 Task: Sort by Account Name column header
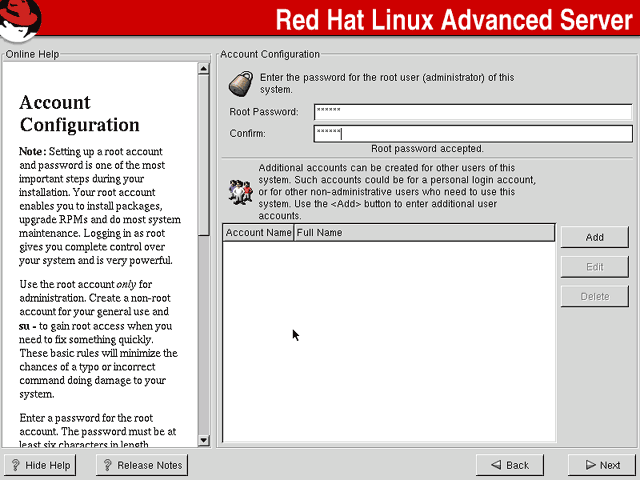pyautogui.click(x=258, y=233)
